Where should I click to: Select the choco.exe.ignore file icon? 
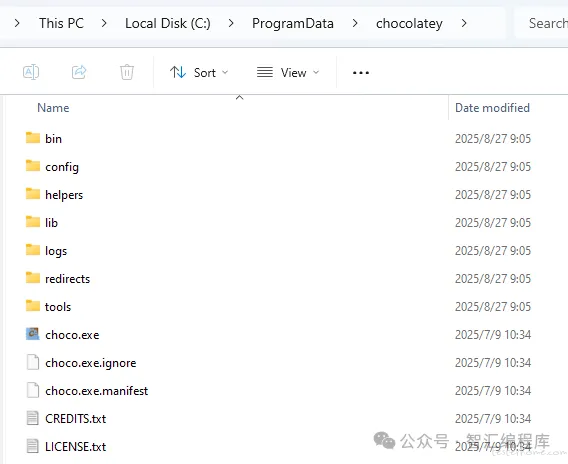click(x=33, y=362)
